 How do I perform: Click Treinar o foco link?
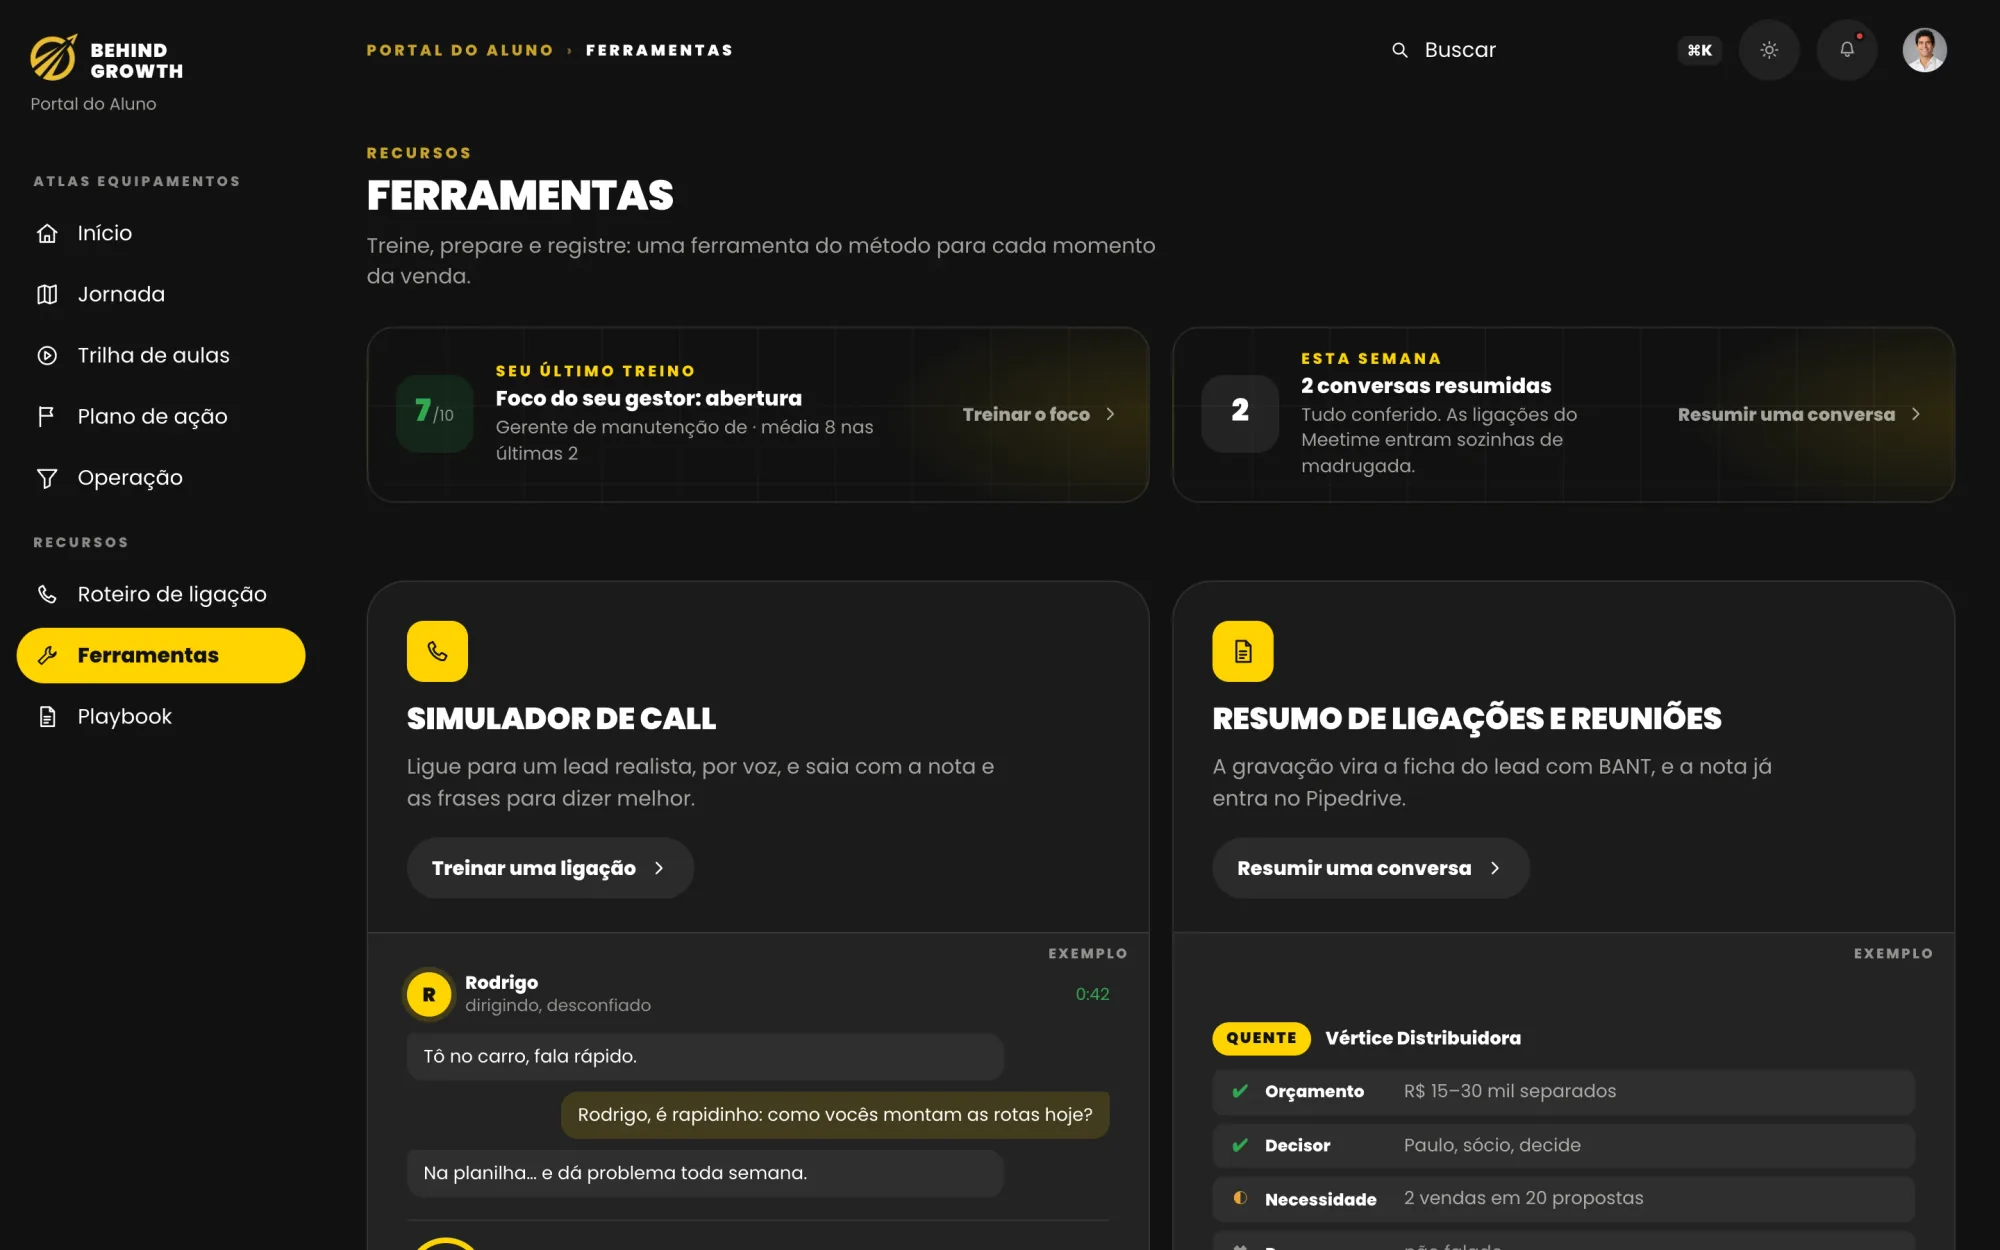pyautogui.click(x=1039, y=414)
